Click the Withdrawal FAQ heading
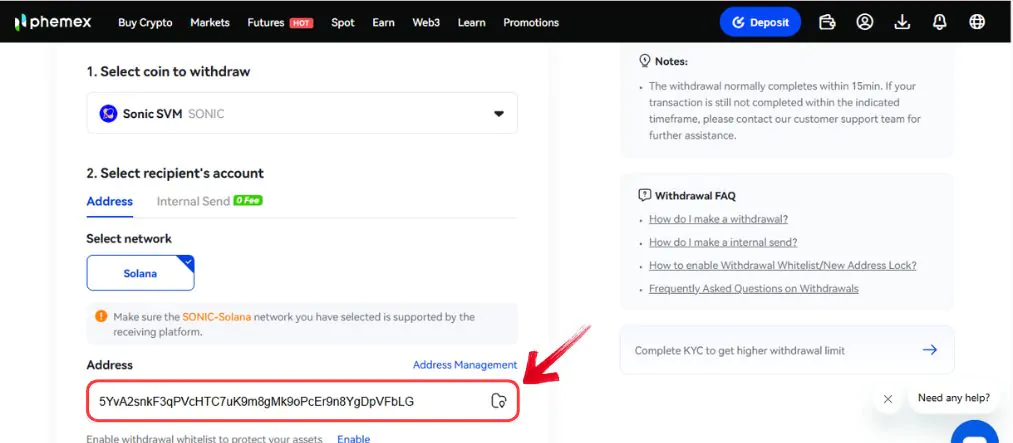The width and height of the screenshot is (1013, 443). point(695,196)
